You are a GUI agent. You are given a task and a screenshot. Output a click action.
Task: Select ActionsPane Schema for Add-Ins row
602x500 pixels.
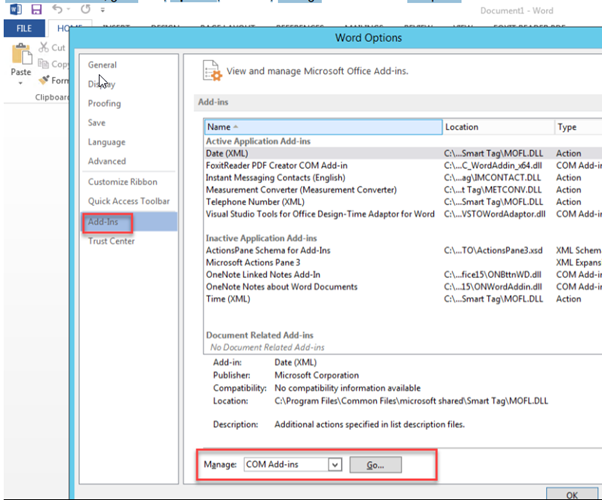coord(403,250)
